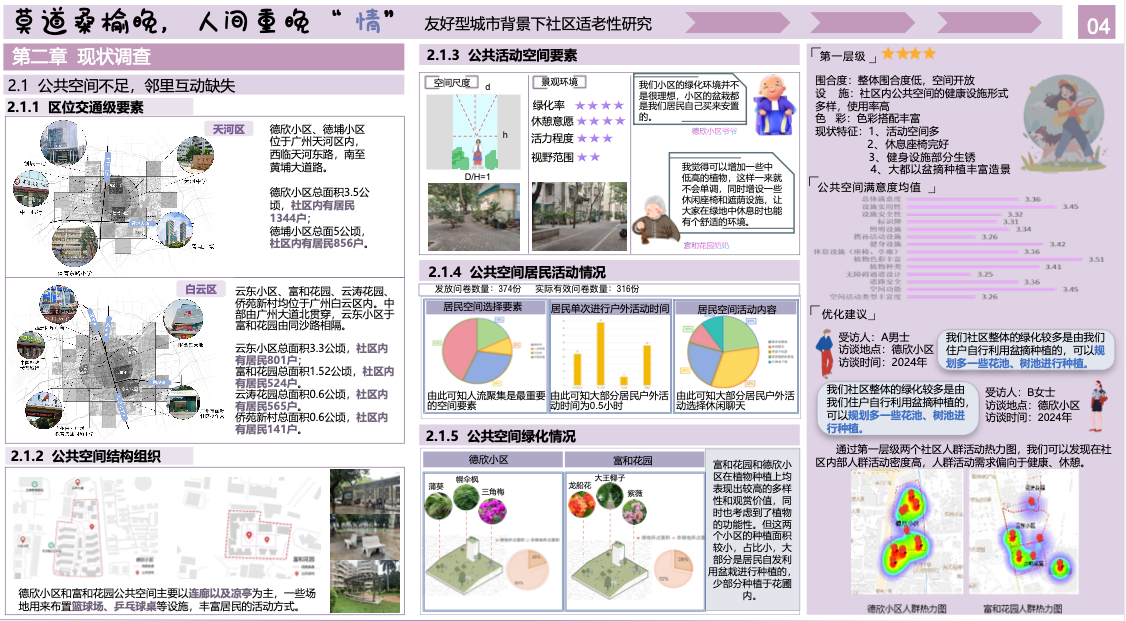The image size is (1126, 621).
Task: Click the 龙船花 red flower image
Action: click(583, 506)
